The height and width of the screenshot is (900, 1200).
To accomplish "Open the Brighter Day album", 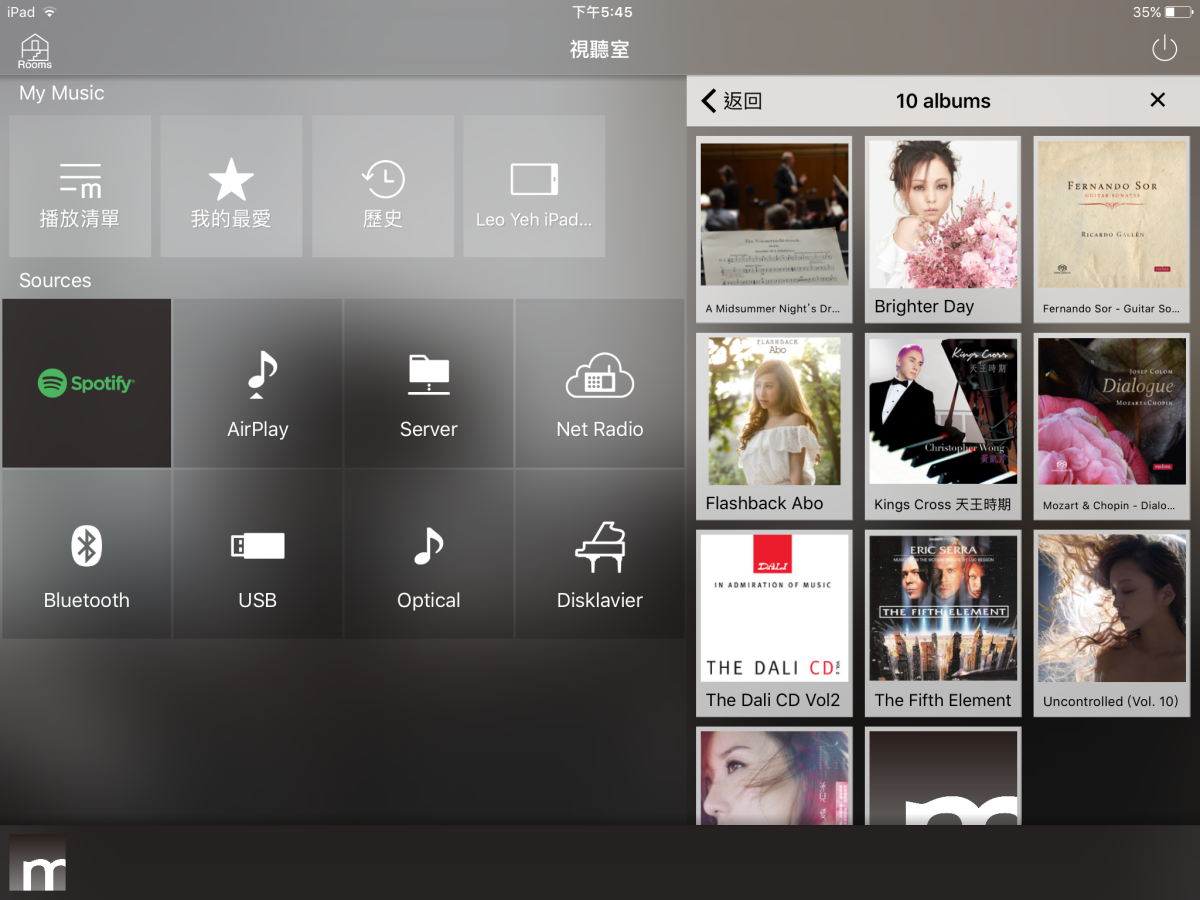I will pyautogui.click(x=943, y=229).
